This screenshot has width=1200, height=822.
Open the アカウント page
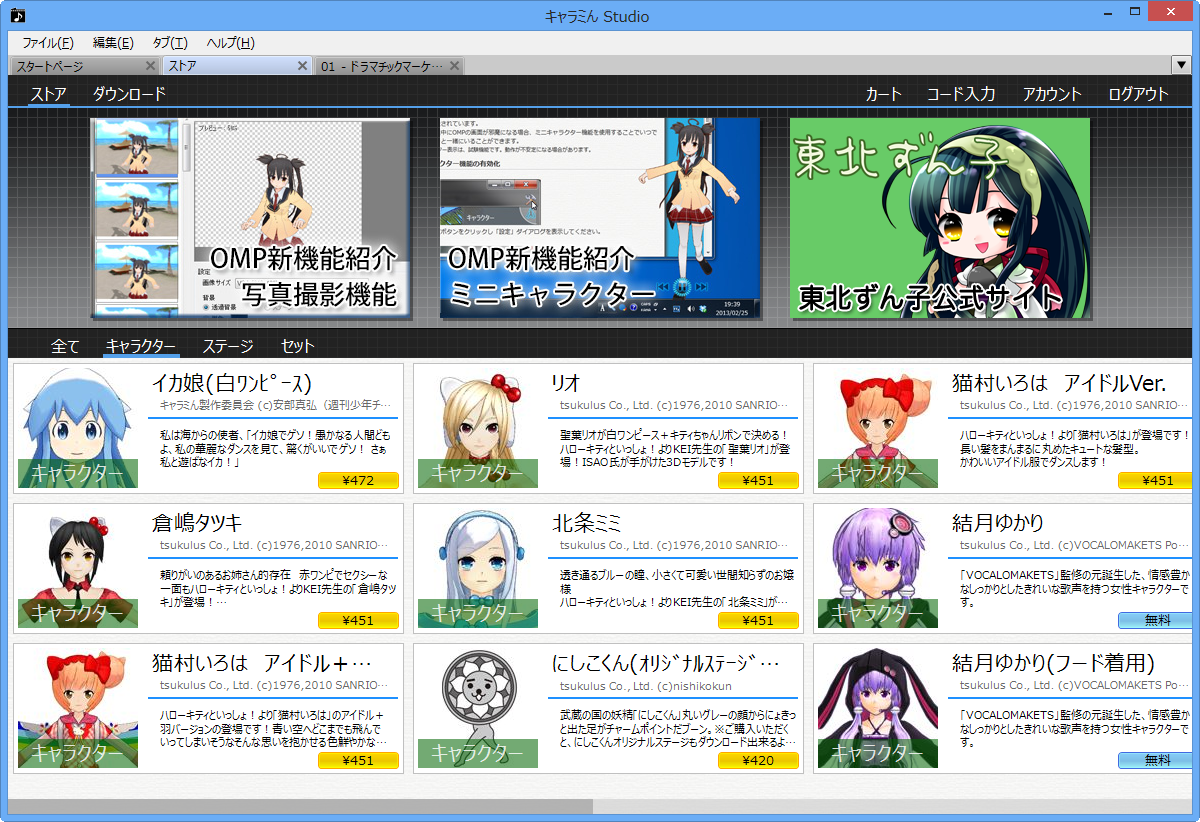click(1052, 94)
